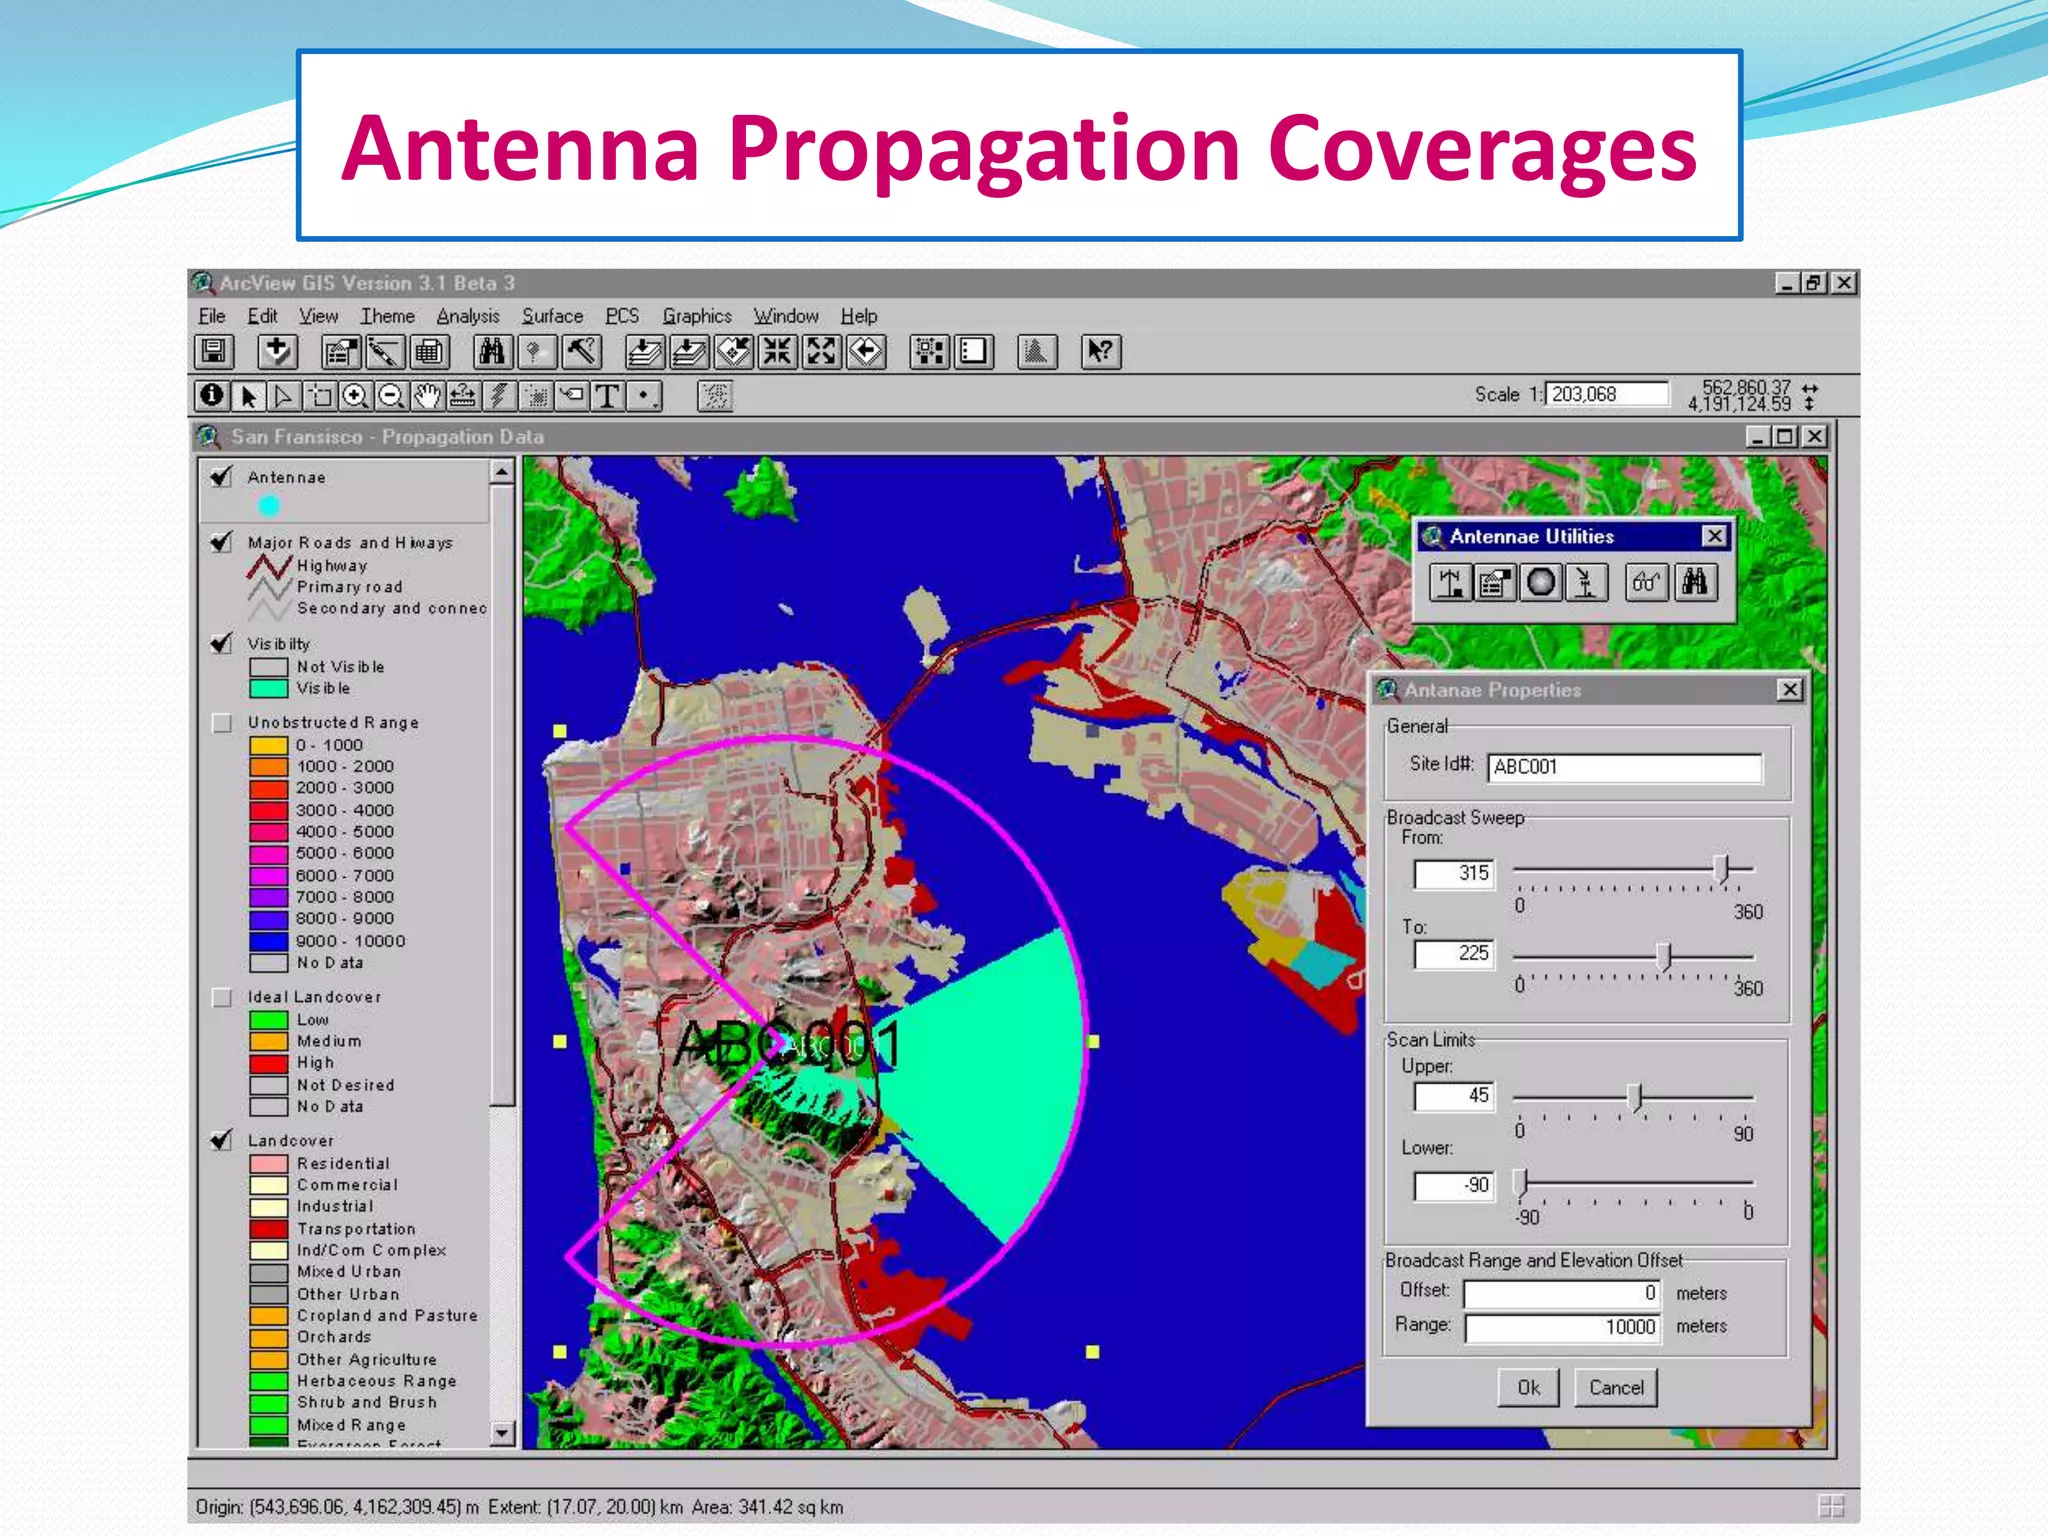Viewport: 2048px width, 1536px height.
Task: Open the theme table icon
Action: click(x=428, y=351)
